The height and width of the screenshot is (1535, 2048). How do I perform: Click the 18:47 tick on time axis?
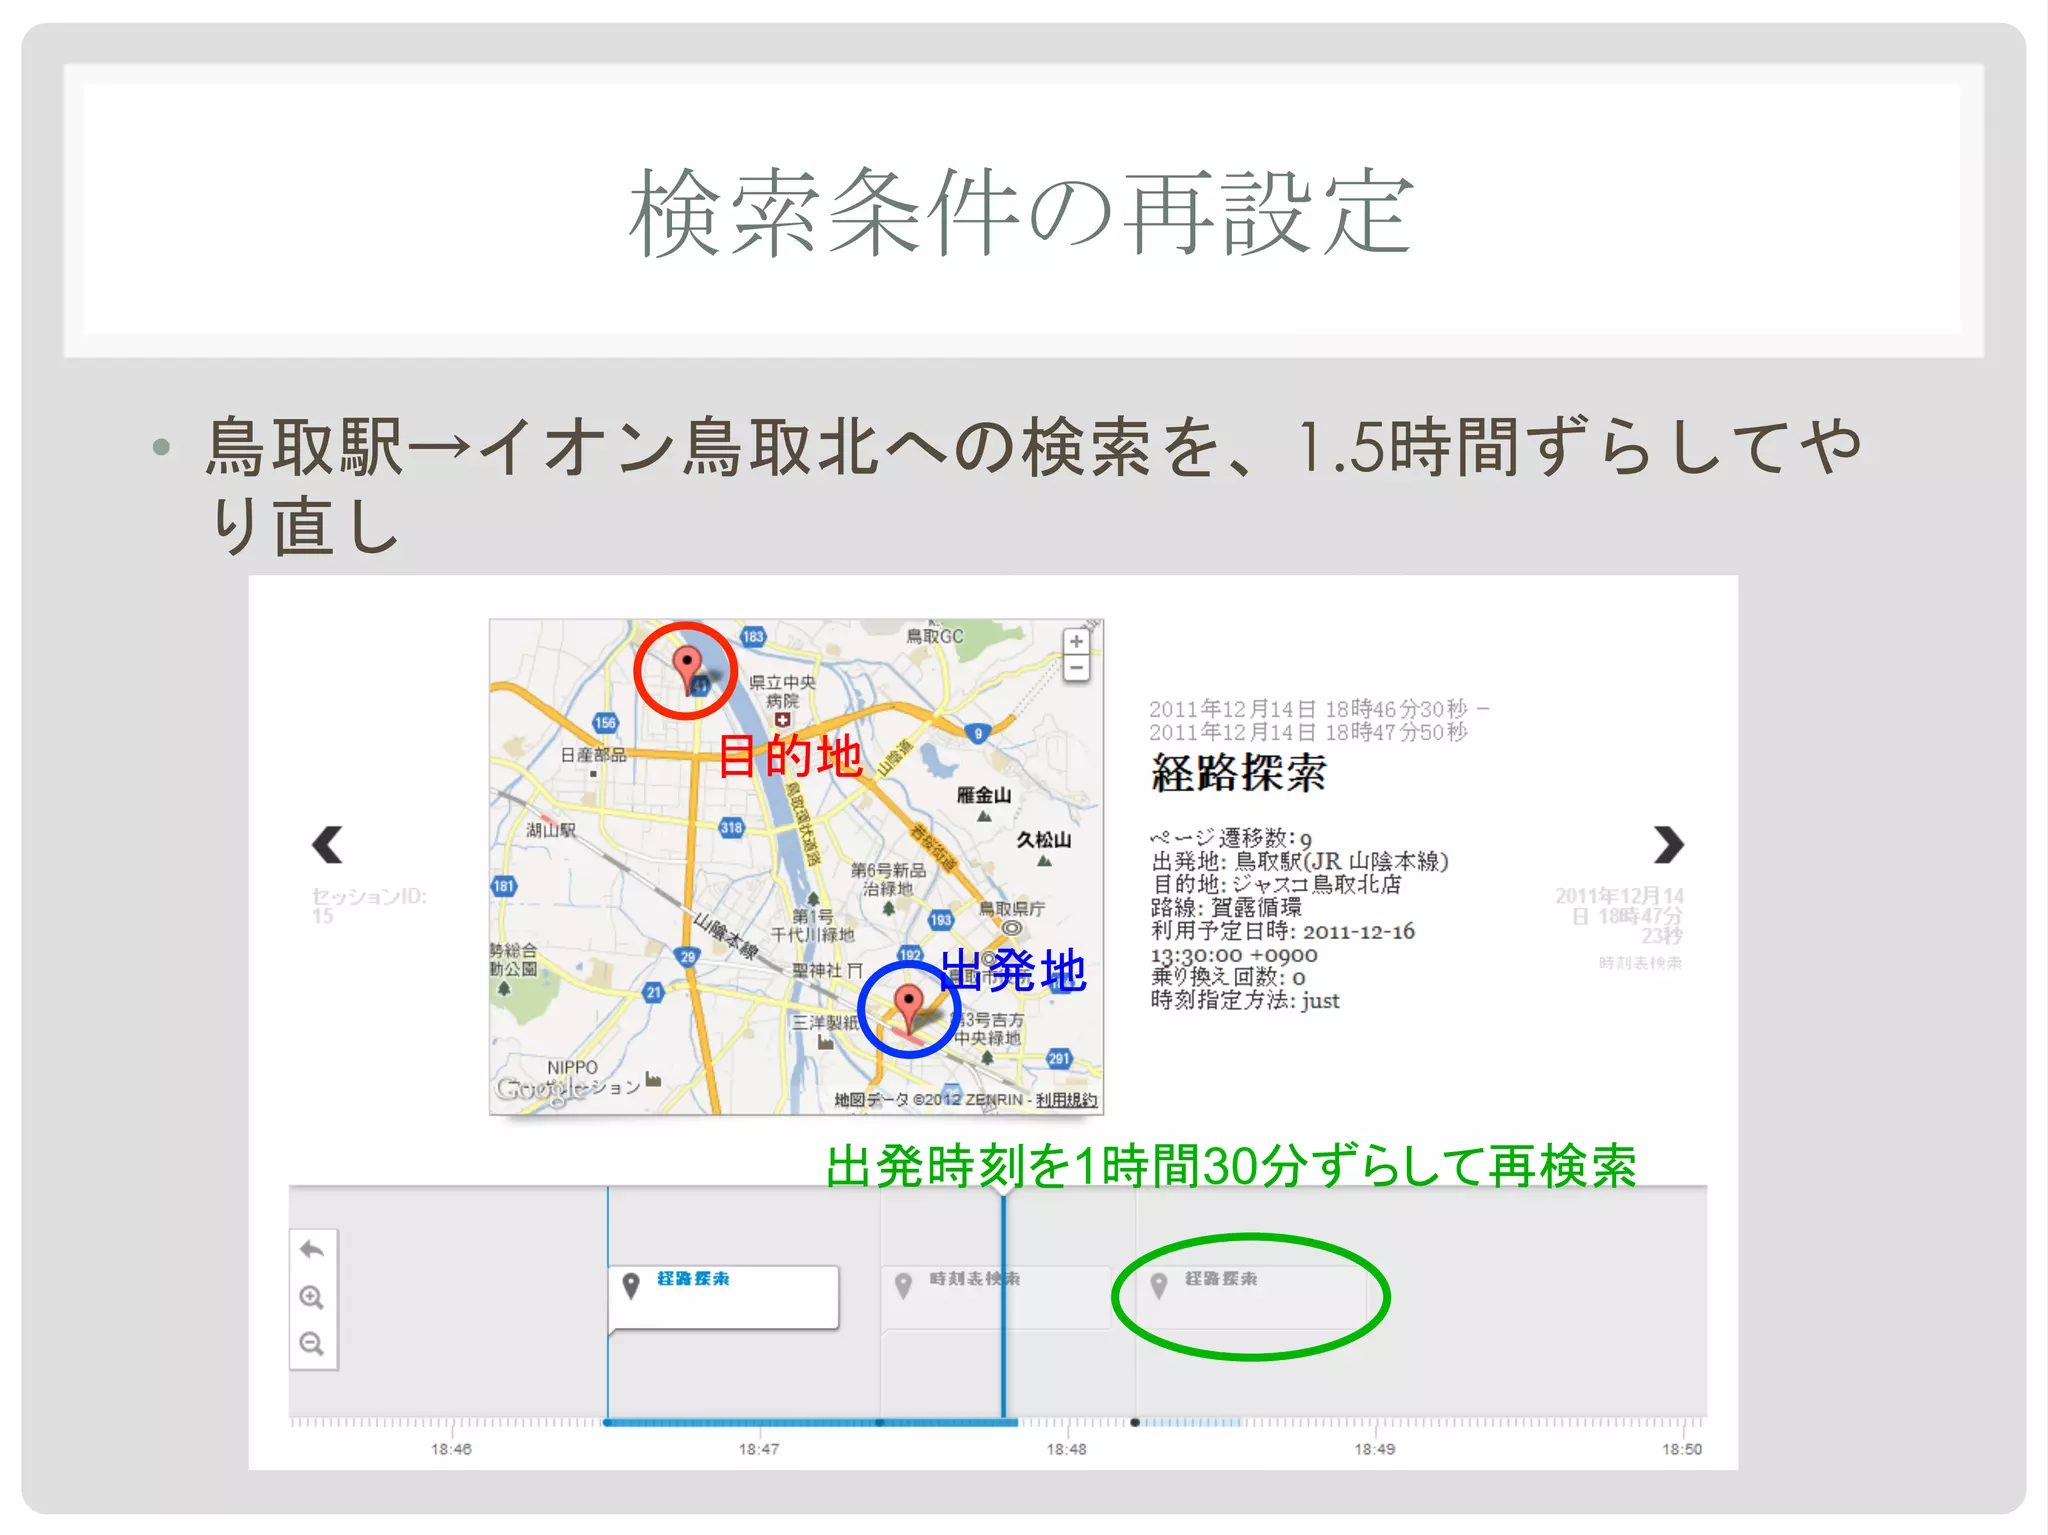[758, 1448]
